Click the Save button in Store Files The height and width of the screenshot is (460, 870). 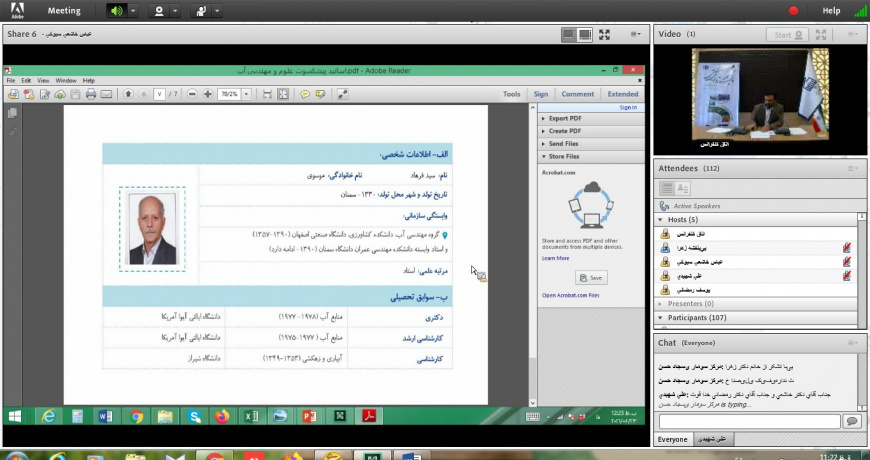pos(591,278)
